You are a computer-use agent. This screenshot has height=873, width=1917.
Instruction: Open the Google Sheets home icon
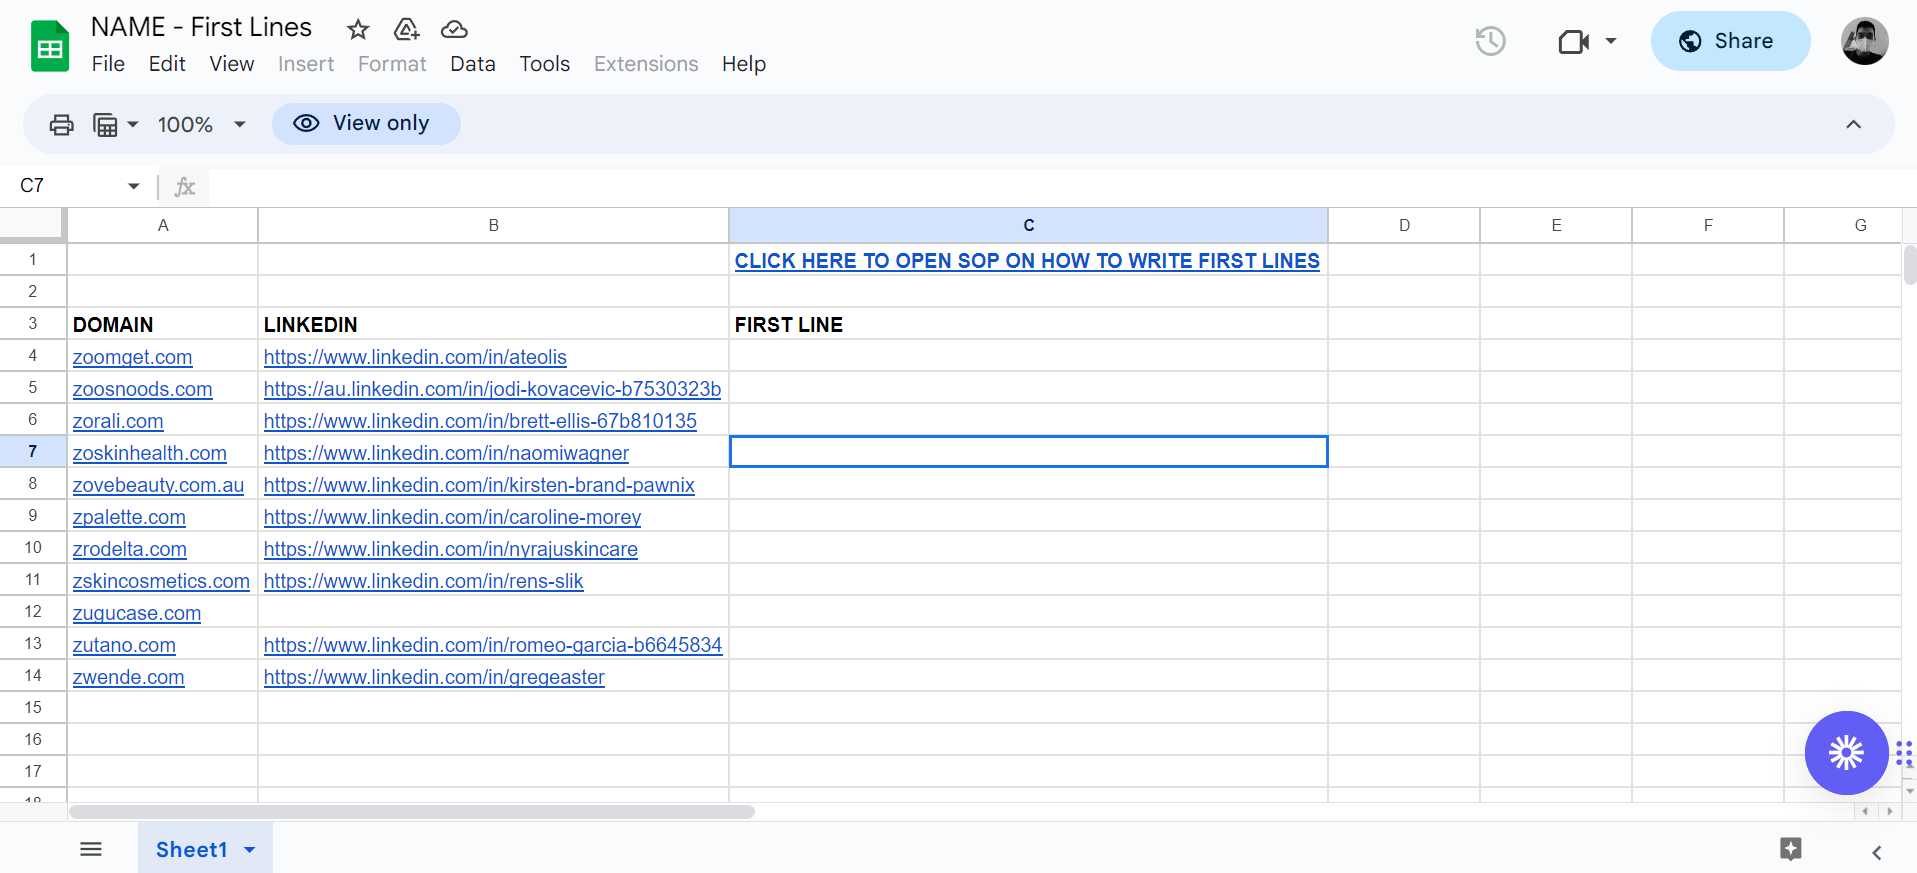50,46
